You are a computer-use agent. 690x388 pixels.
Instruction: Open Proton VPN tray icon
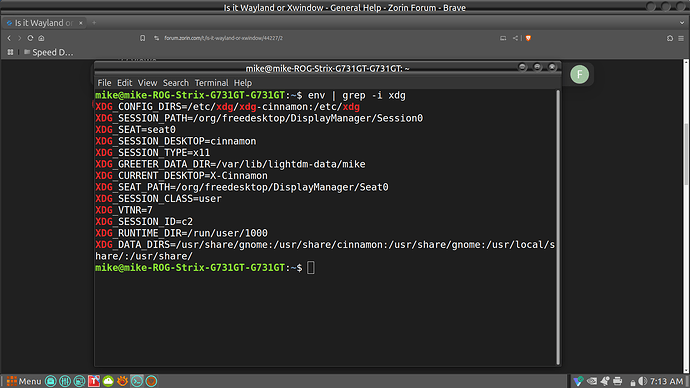pyautogui.click(x=578, y=381)
